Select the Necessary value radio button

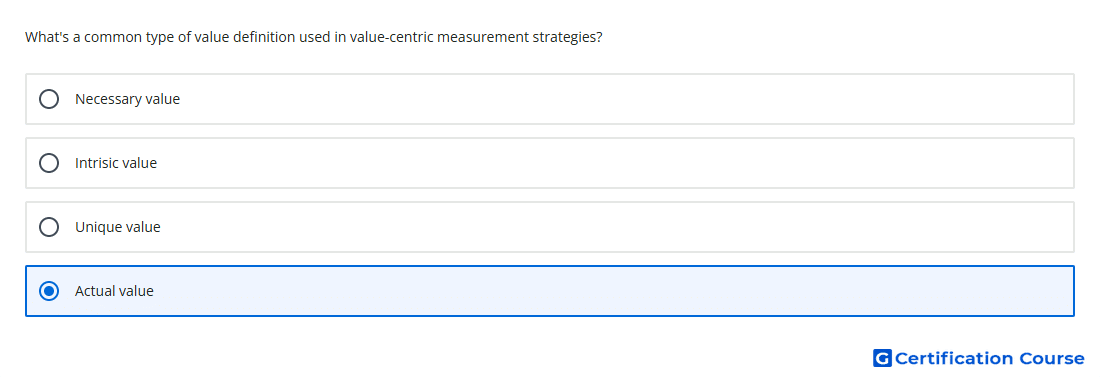pyautogui.click(x=49, y=99)
